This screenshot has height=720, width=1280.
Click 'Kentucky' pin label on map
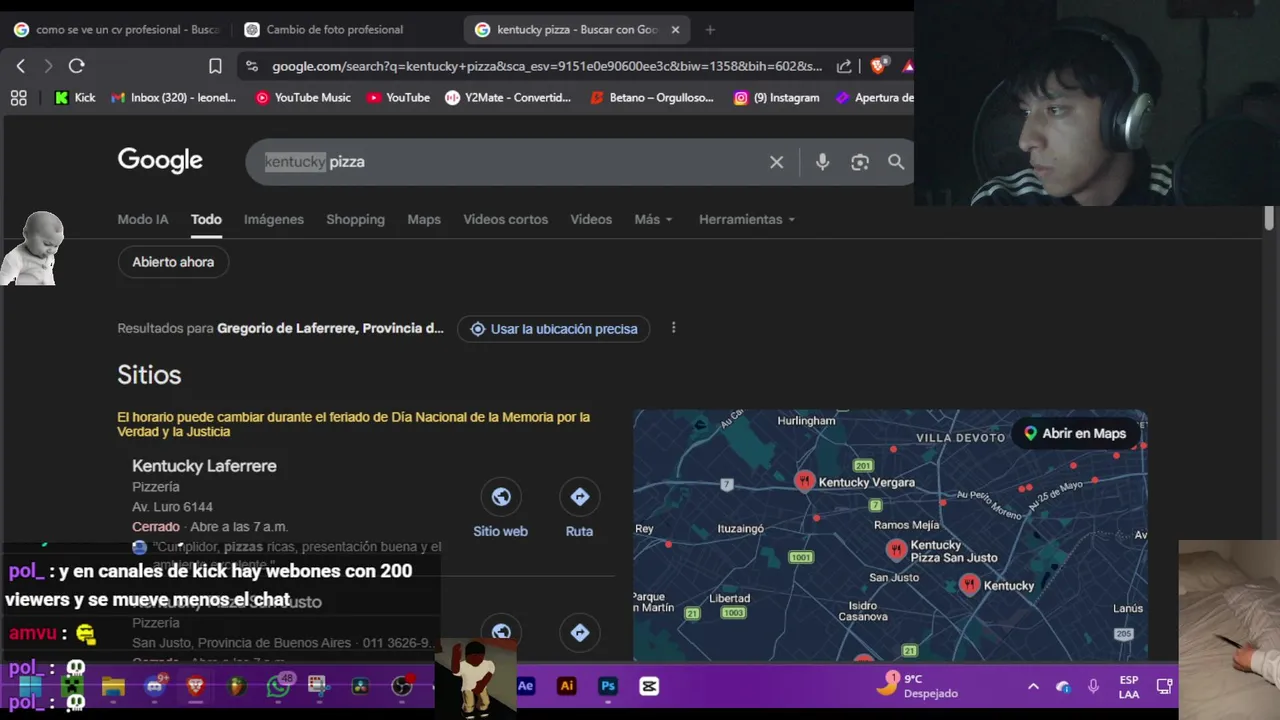point(1009,586)
